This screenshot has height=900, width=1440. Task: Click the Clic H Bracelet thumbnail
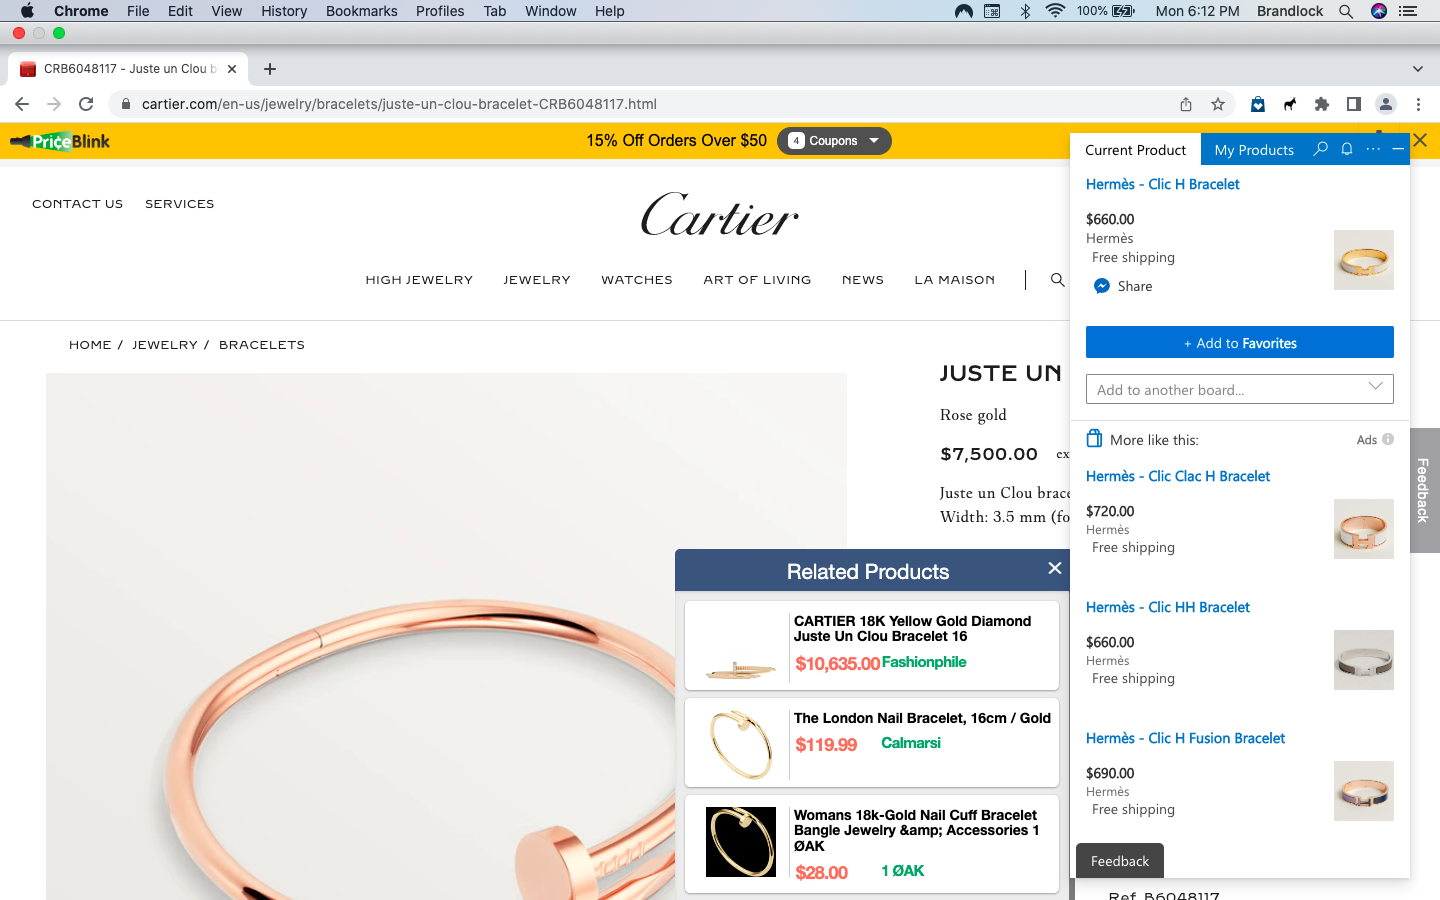(1364, 260)
